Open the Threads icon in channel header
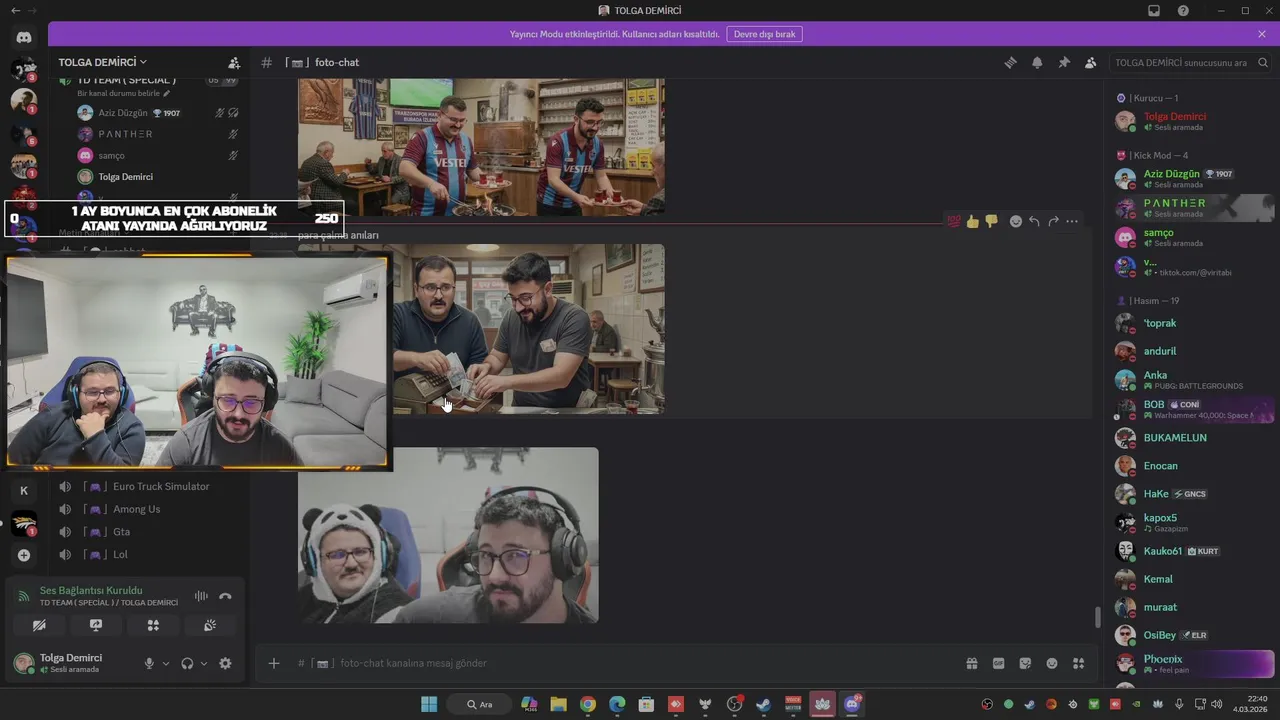Screen dimensions: 1280x720 pyautogui.click(x=1010, y=62)
